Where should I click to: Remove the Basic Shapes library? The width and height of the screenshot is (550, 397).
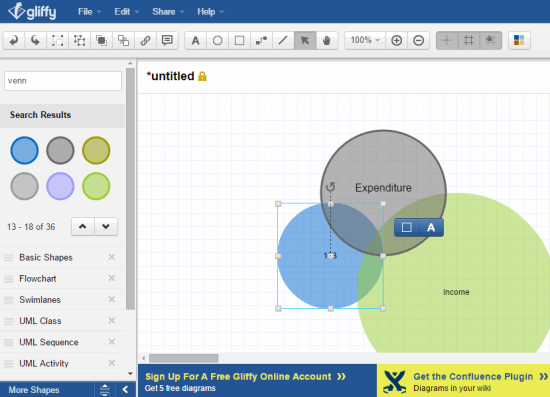(112, 257)
